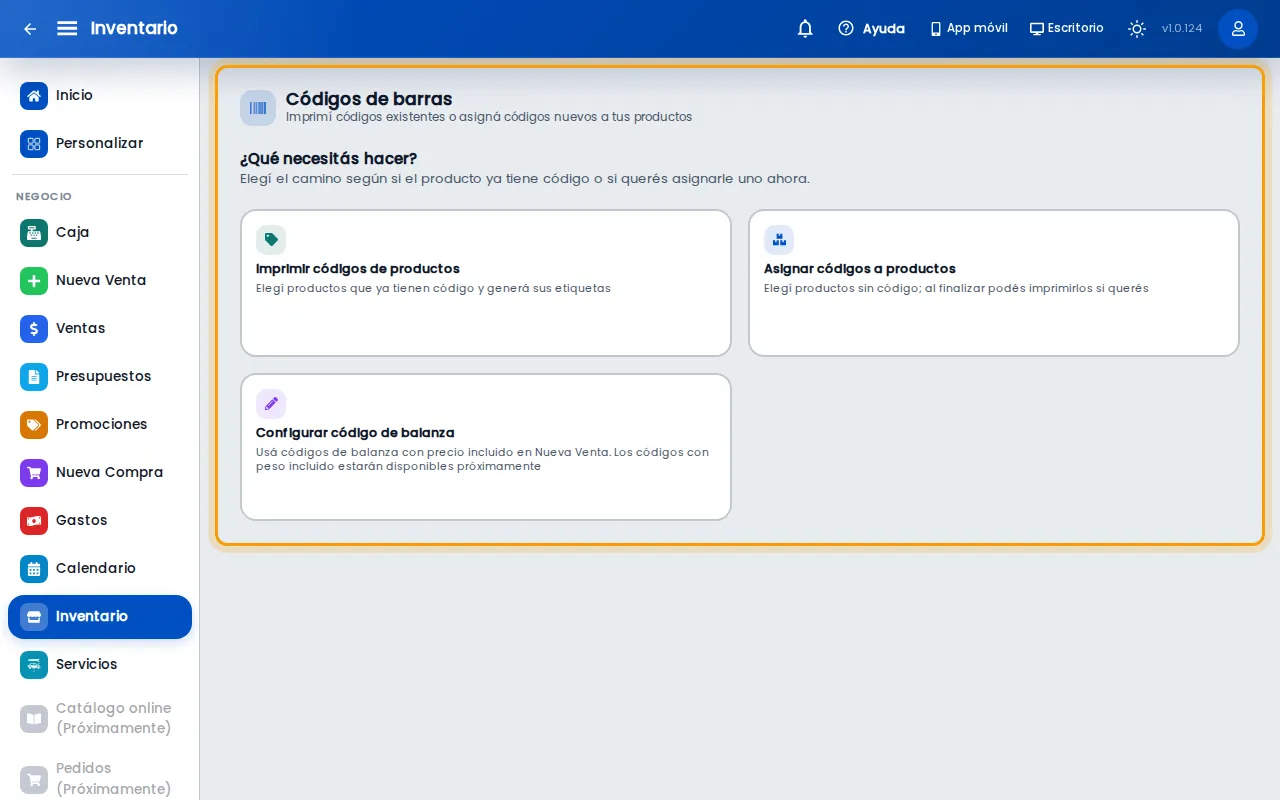Toggle the light/dark theme sun icon
Screen dimensions: 1280x800
click(1137, 28)
